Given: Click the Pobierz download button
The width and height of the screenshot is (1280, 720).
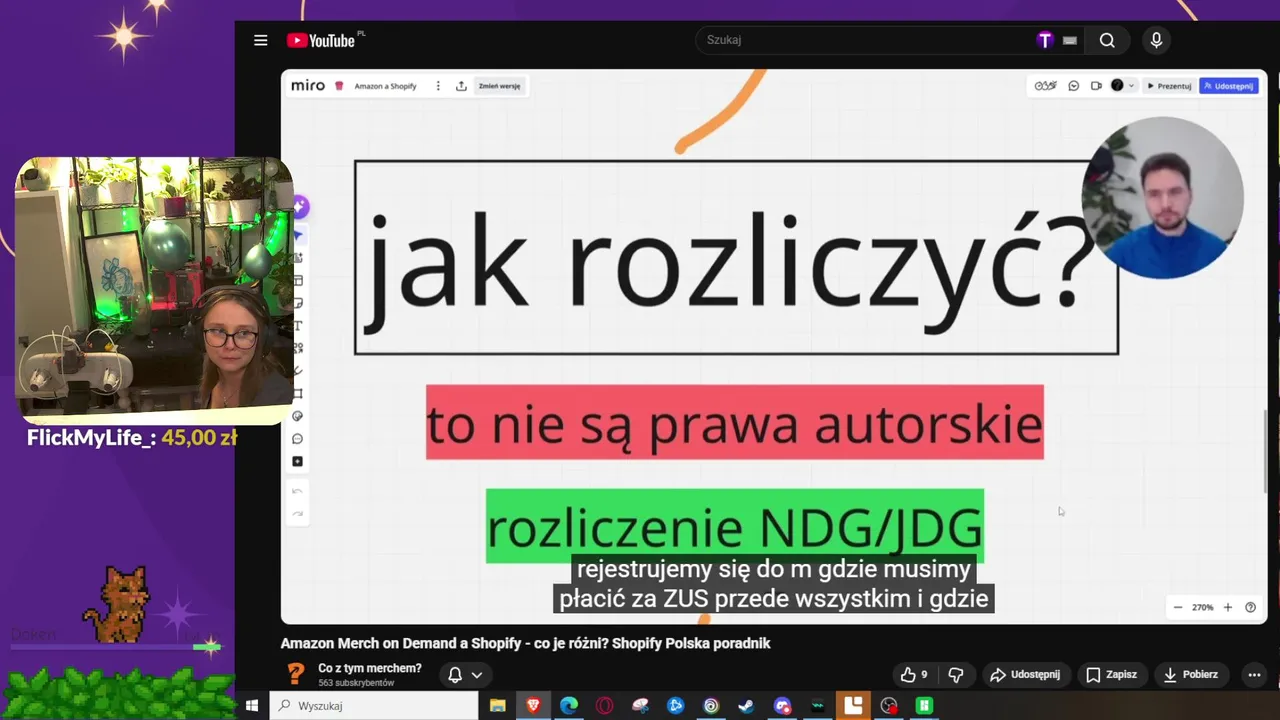Looking at the screenshot, I should [x=1190, y=675].
